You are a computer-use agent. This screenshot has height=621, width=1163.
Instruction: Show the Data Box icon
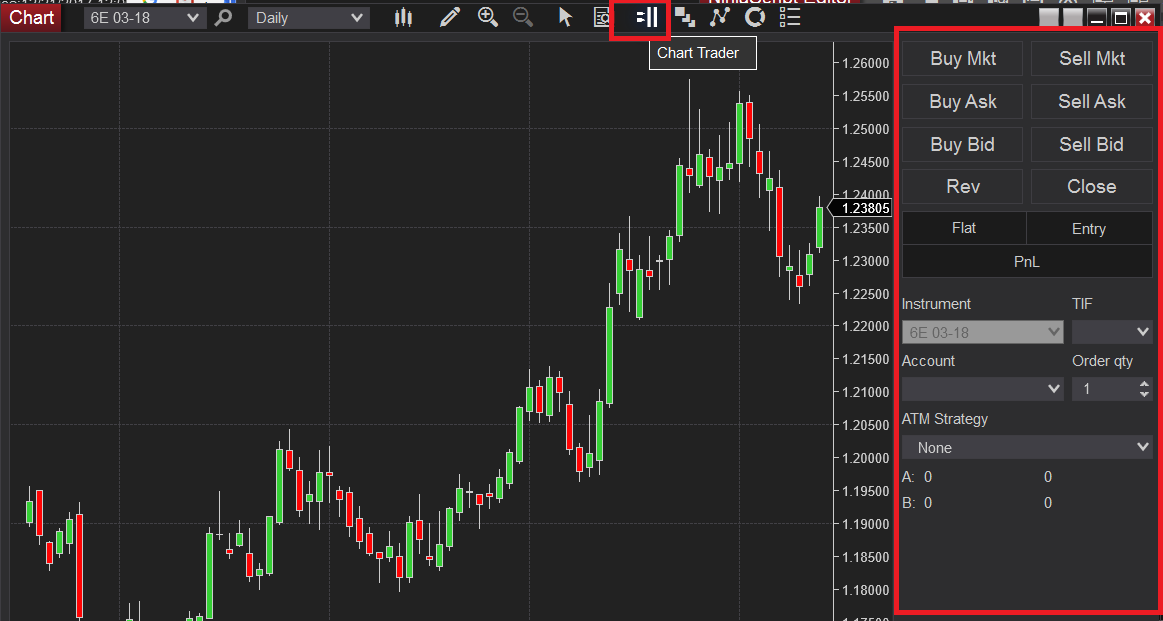pyautogui.click(x=602, y=17)
